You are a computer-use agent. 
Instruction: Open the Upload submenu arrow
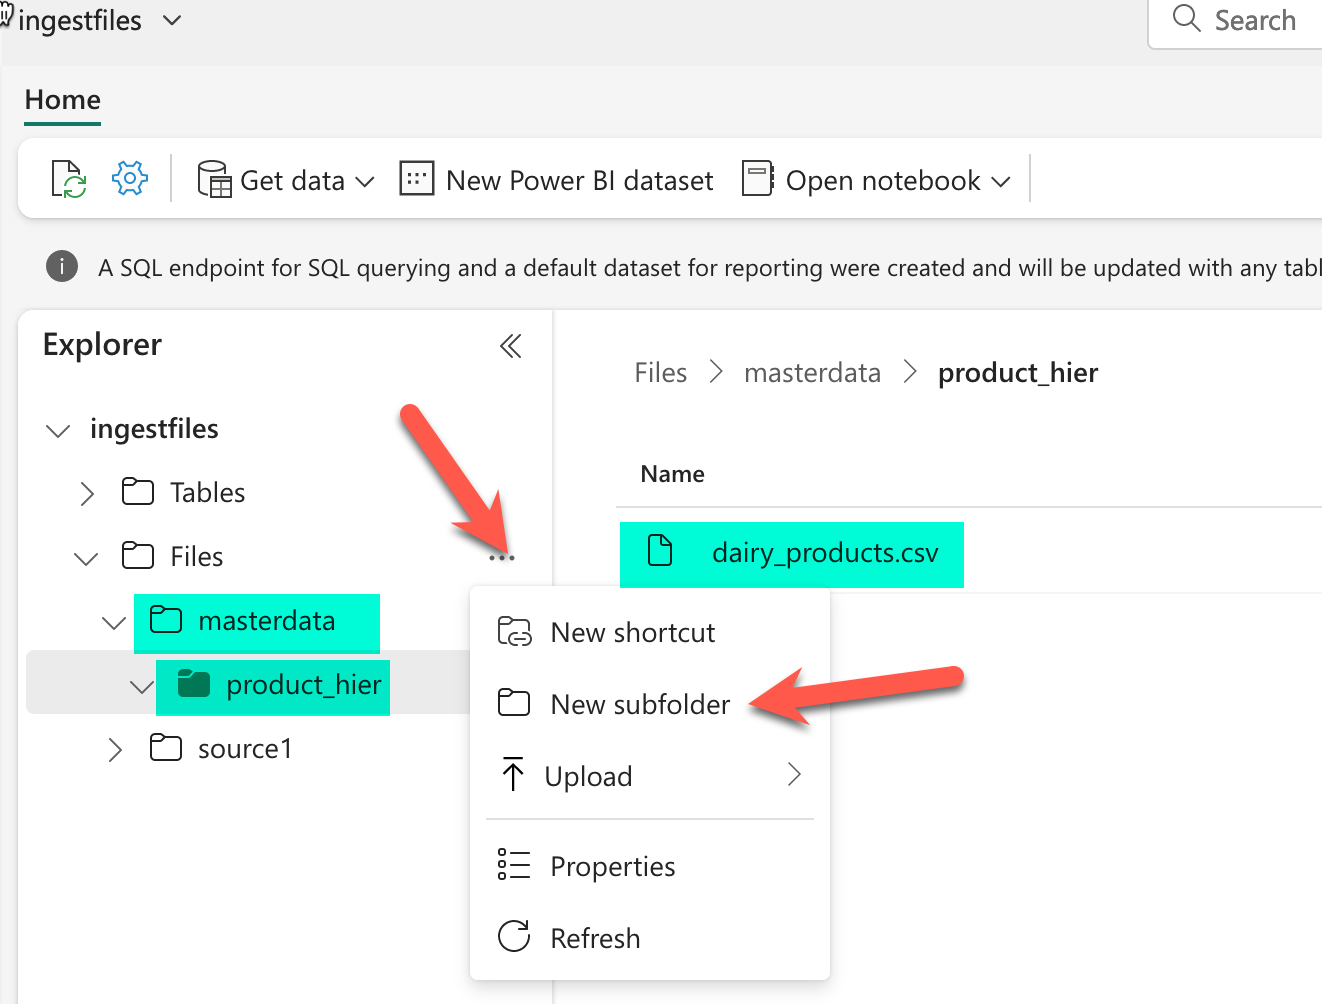point(794,774)
